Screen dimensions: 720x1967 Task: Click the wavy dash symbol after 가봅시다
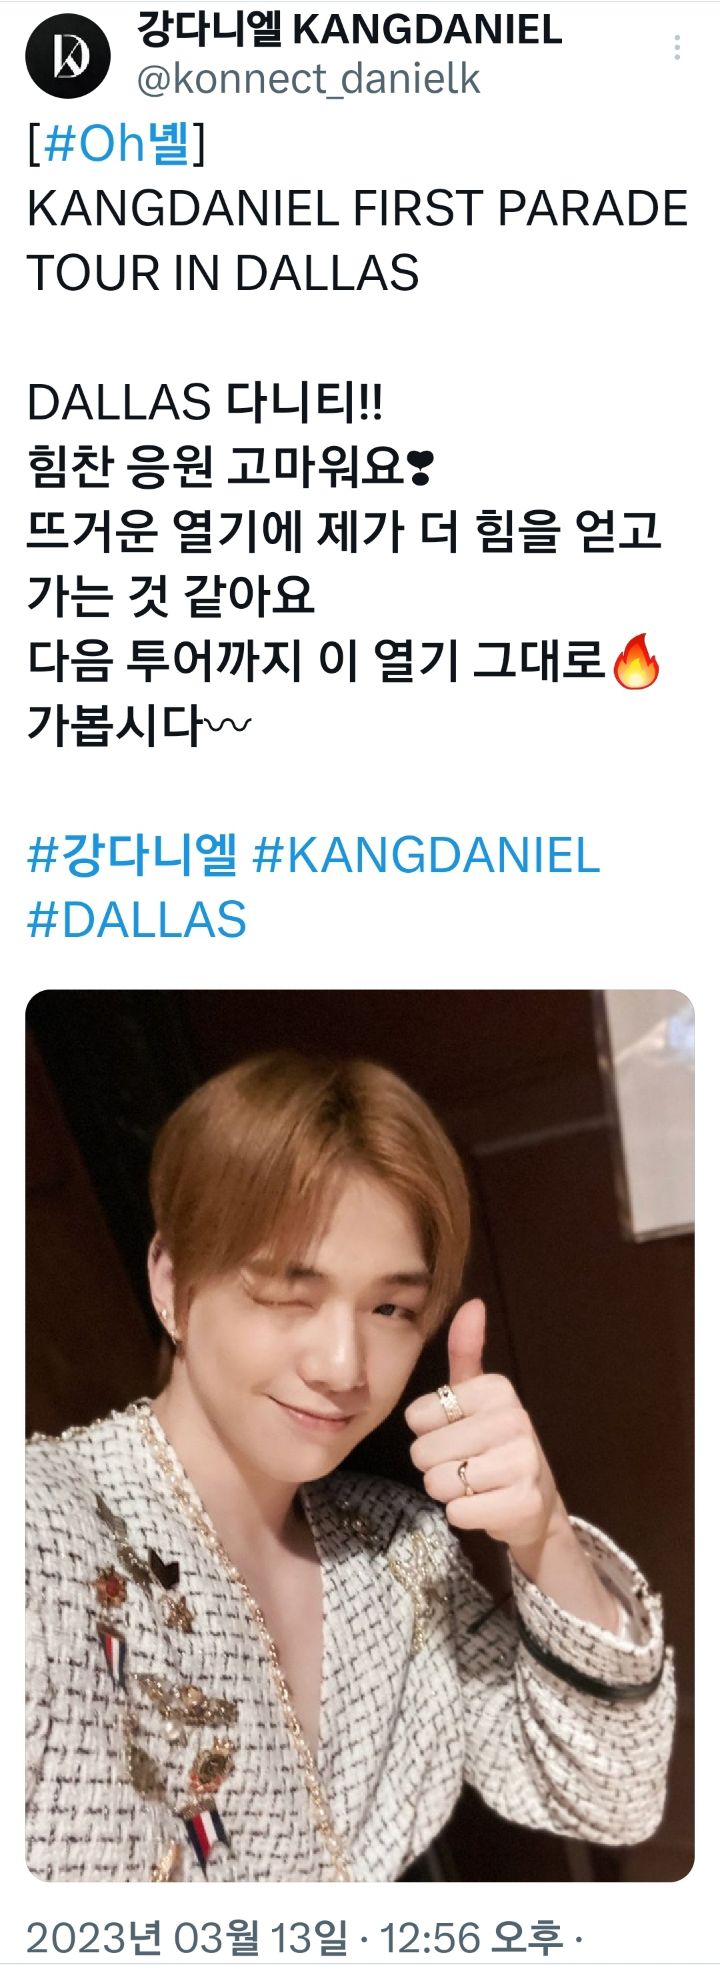(x=229, y=725)
